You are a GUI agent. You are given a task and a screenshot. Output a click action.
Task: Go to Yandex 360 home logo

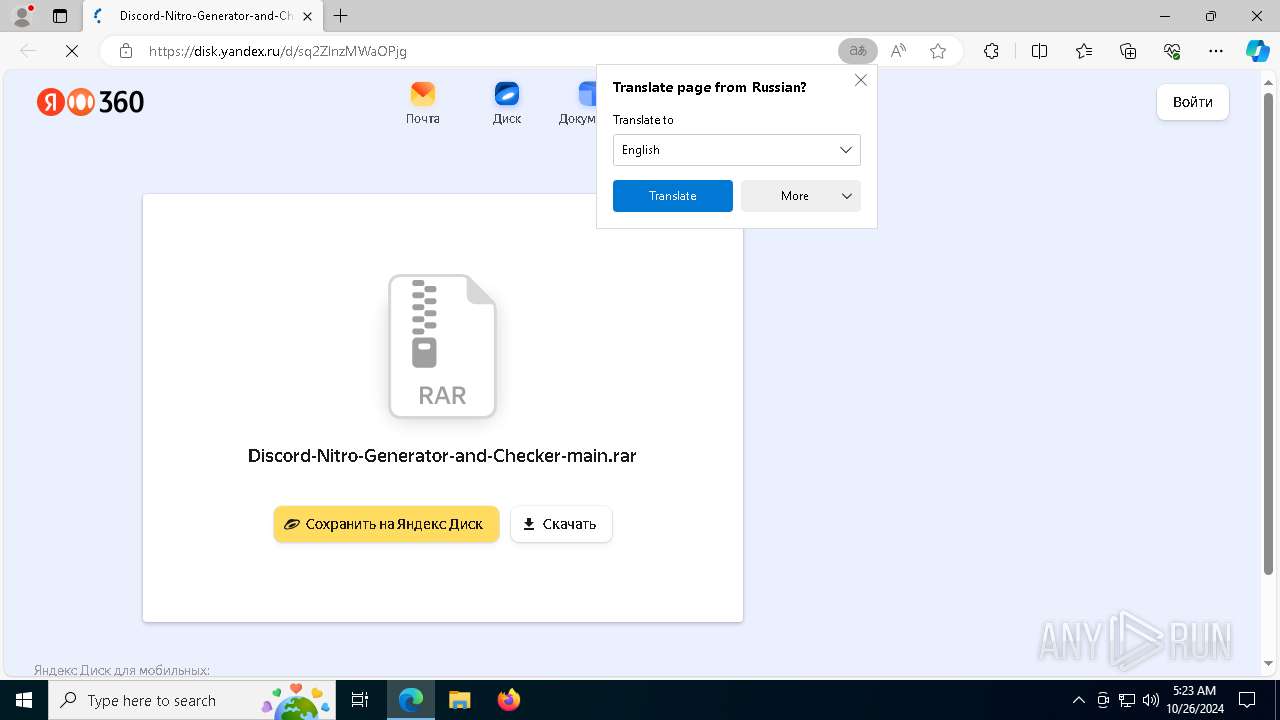click(90, 102)
